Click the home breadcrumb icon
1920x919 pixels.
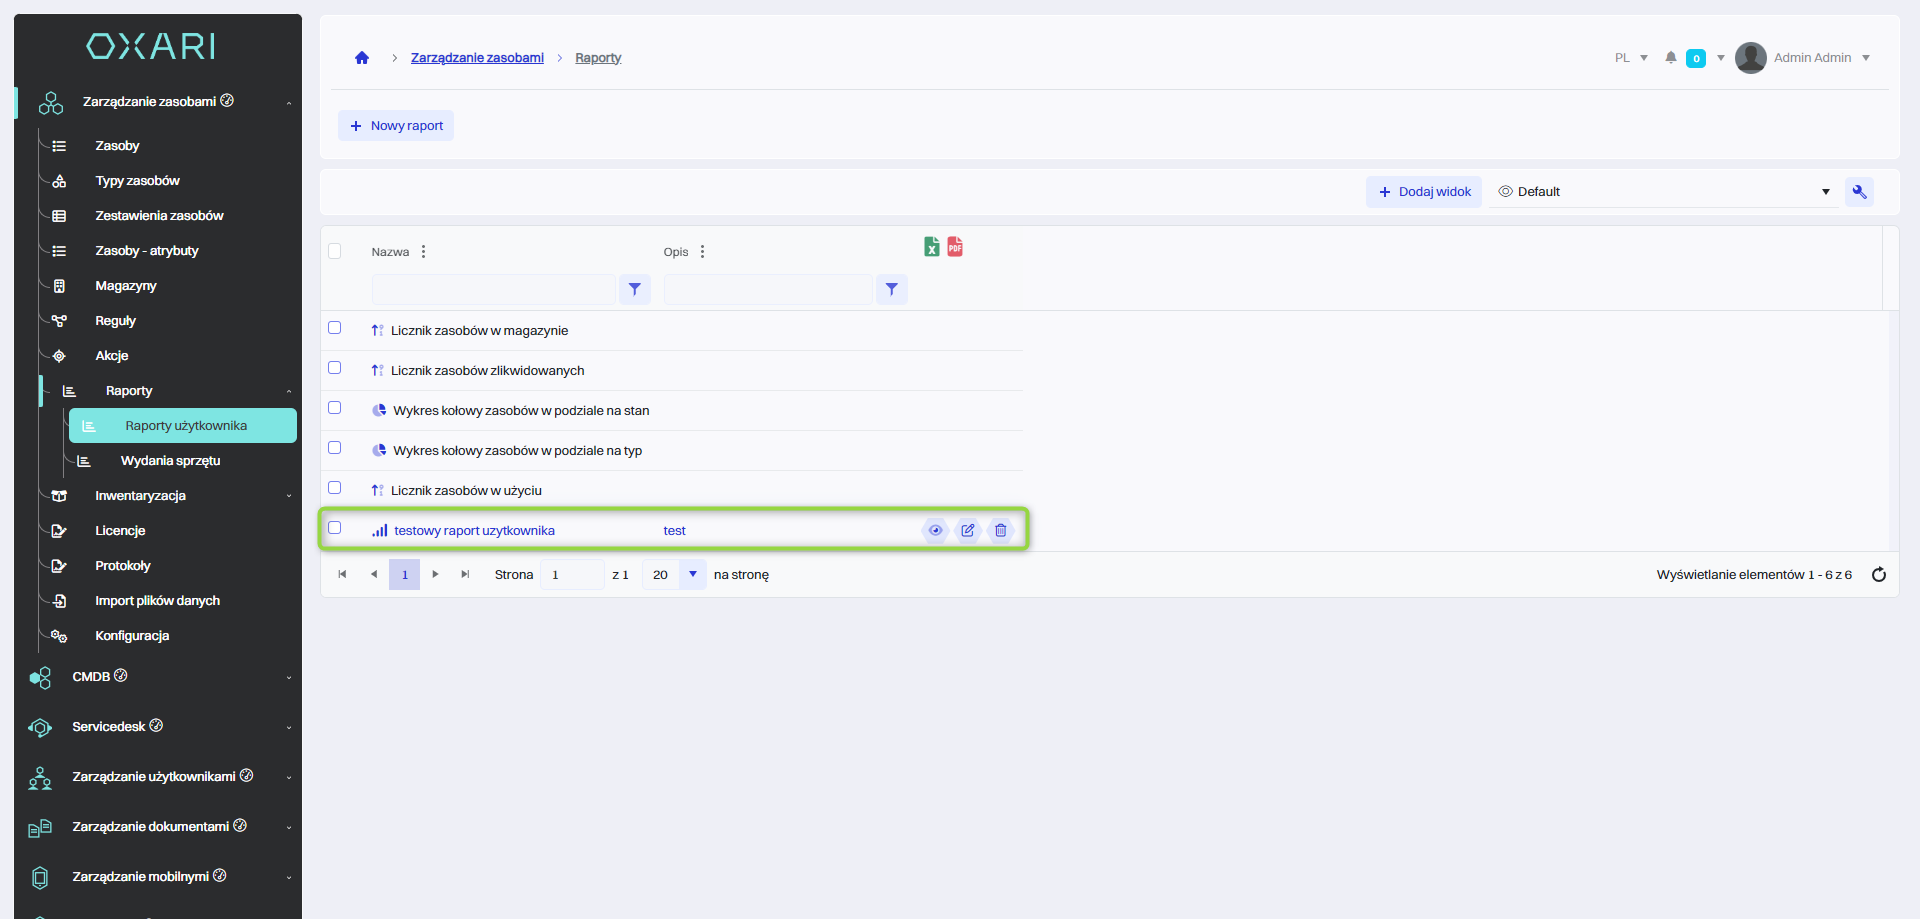point(362,58)
